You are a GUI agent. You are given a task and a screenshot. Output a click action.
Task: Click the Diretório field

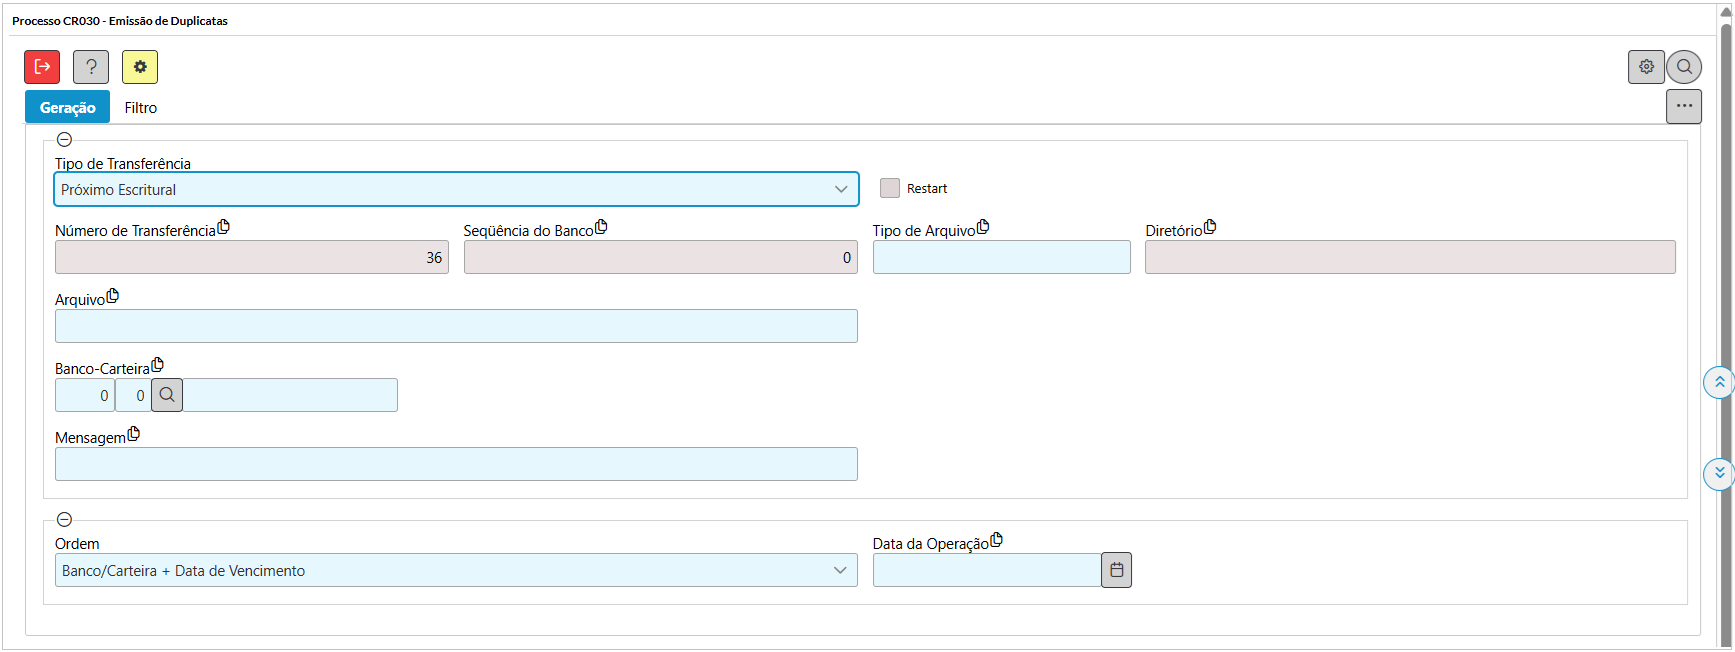tap(1410, 257)
